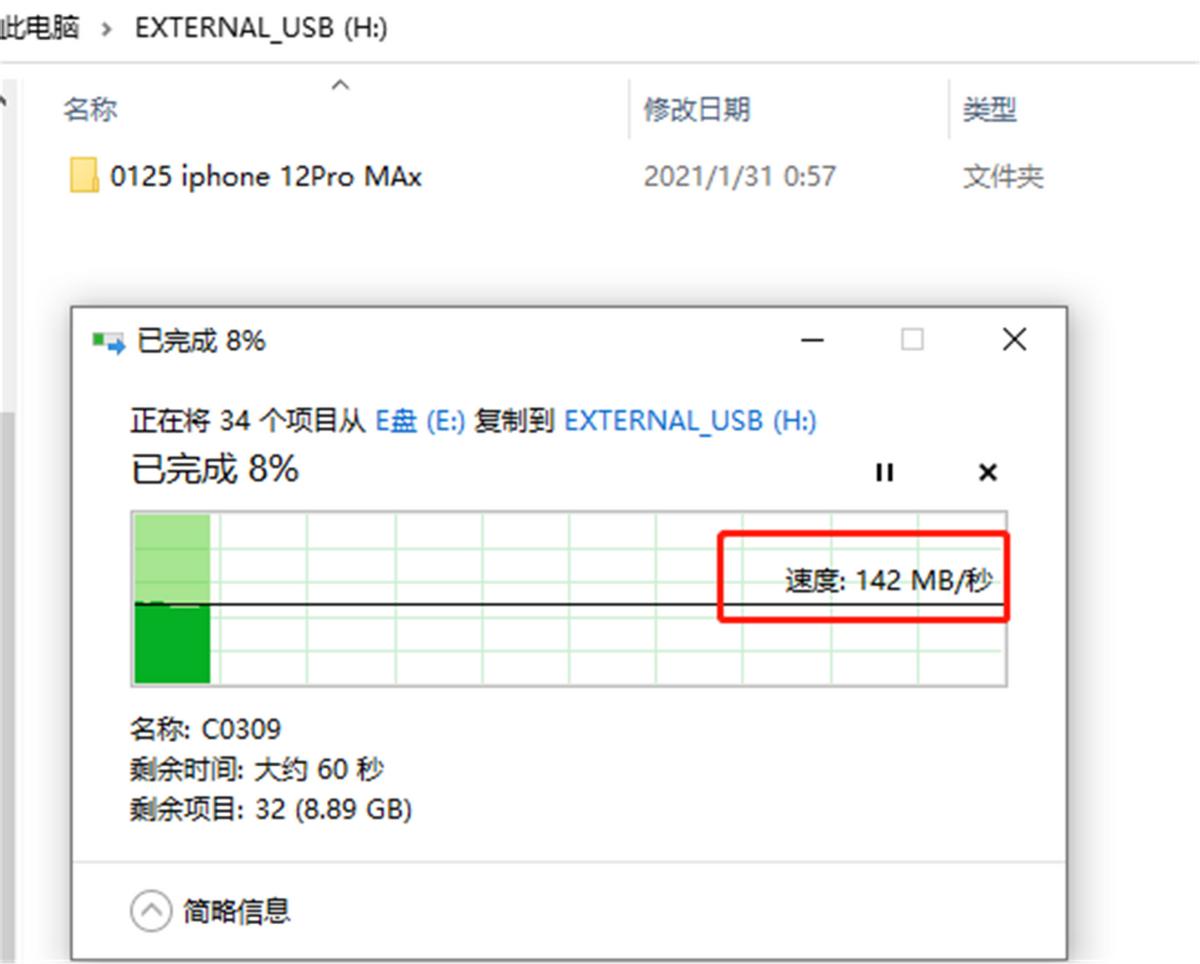Select folder name 0125 iphone 12Pro MAx
Image resolution: width=1200 pixels, height=964 pixels.
click(266, 177)
